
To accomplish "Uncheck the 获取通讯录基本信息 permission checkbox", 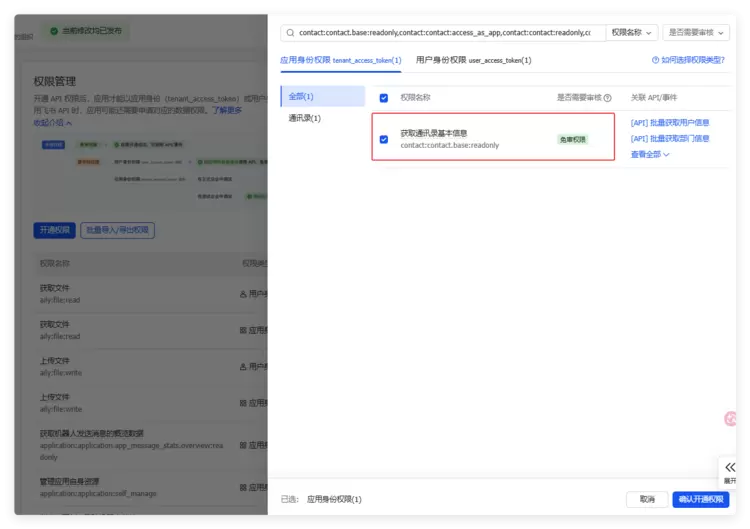I will coord(384,139).
